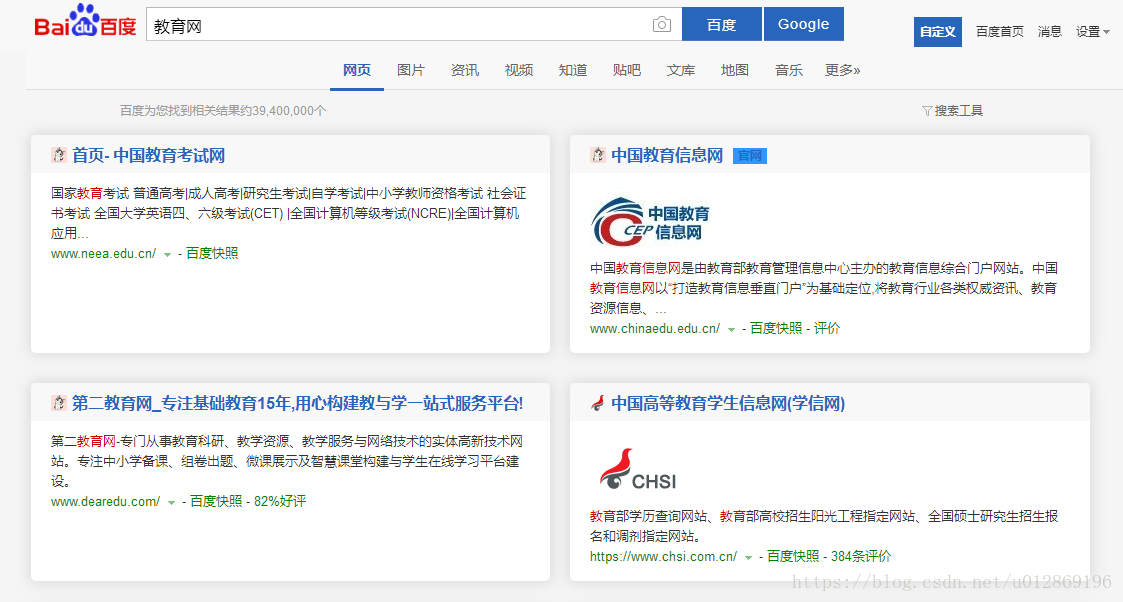
Task: Switch to the 视频 tab
Action: (x=519, y=70)
